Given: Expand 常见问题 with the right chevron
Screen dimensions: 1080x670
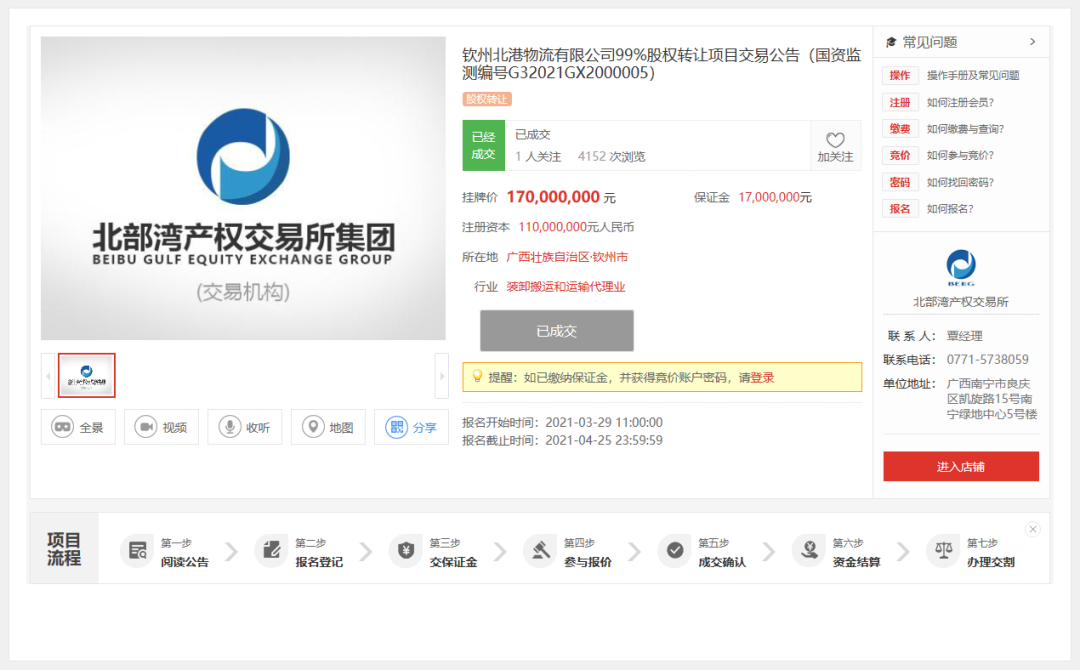Looking at the screenshot, I should (1032, 42).
